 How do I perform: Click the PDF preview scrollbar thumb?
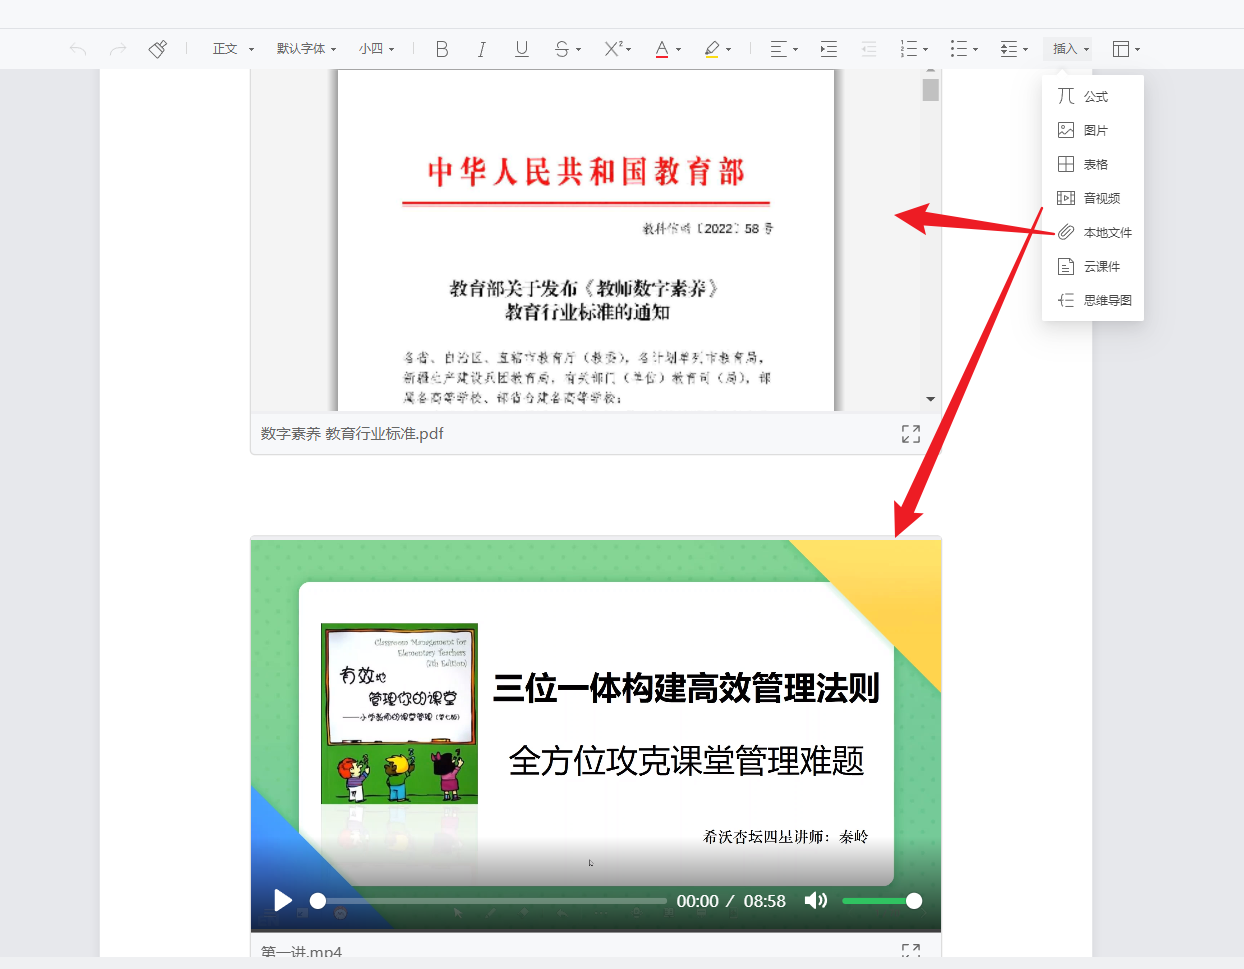point(931,90)
